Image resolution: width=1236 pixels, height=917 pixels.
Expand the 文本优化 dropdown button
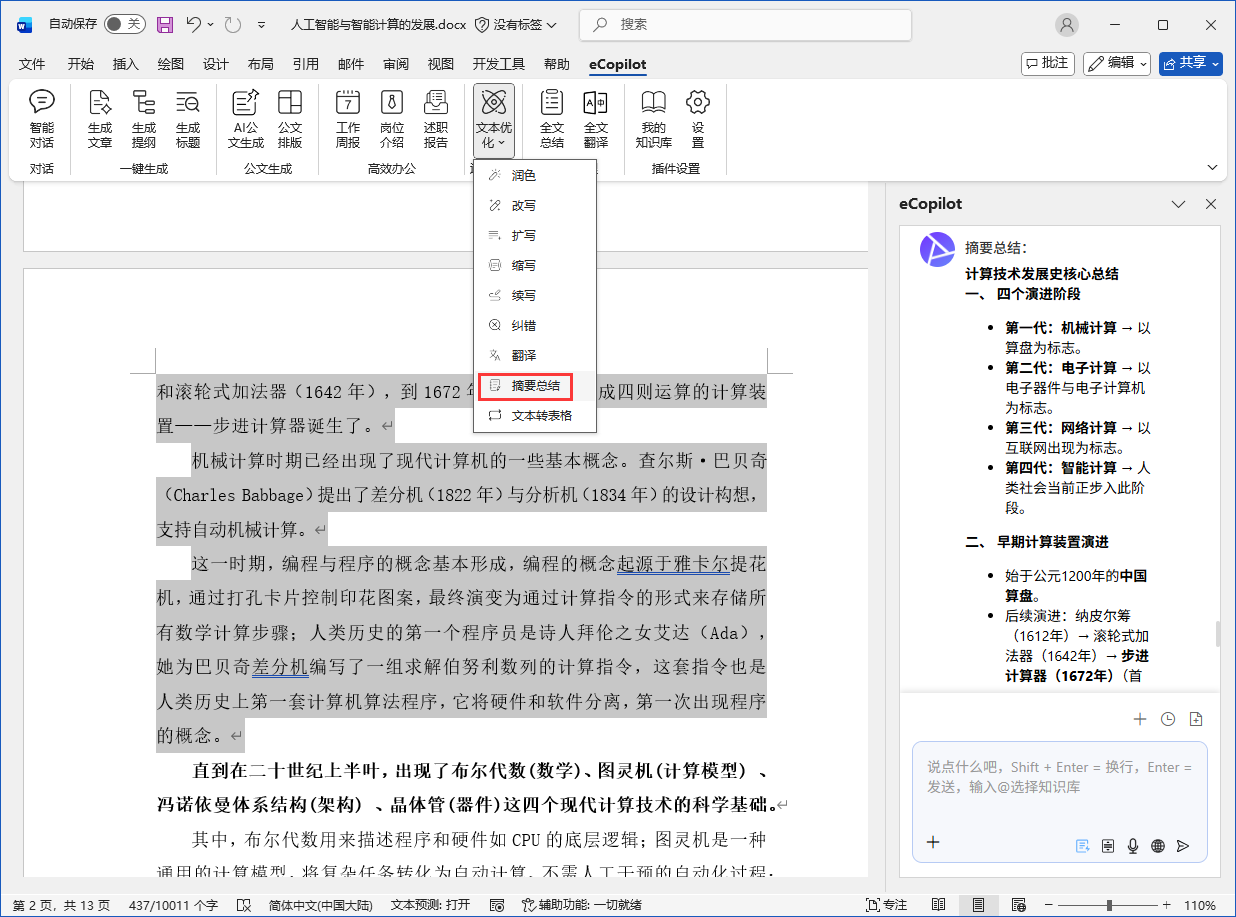493,120
